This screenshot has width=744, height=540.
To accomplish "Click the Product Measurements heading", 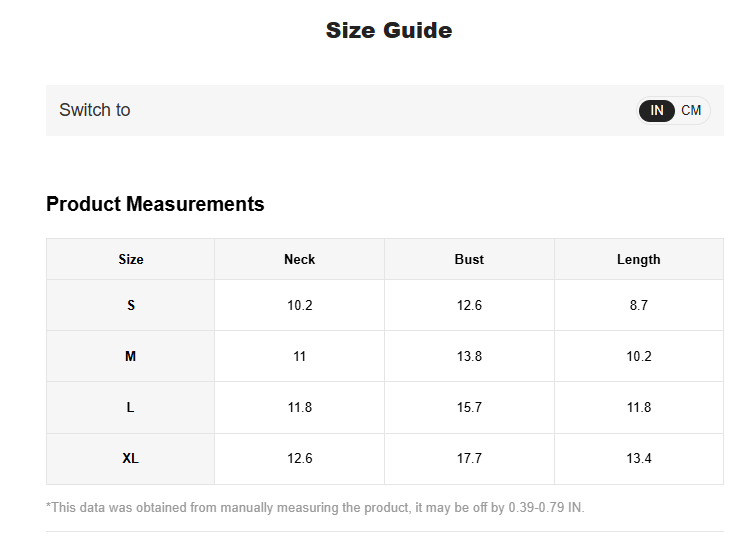I will pyautogui.click(x=155, y=204).
